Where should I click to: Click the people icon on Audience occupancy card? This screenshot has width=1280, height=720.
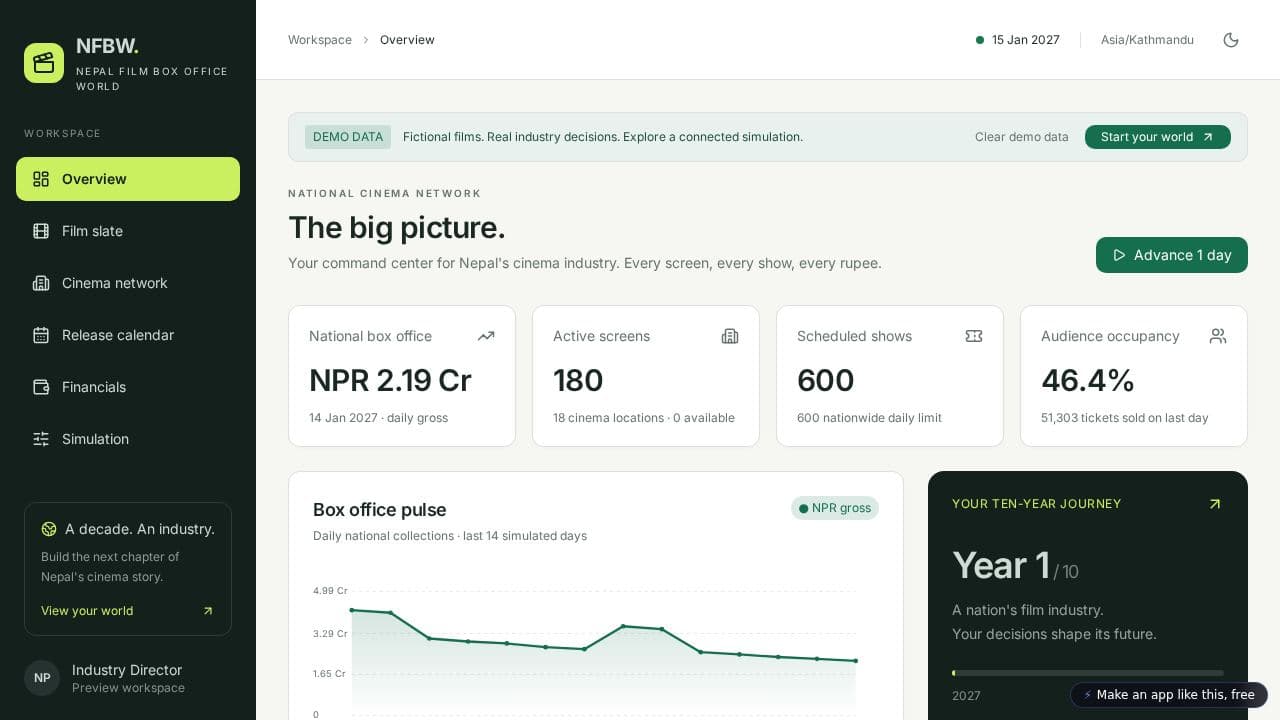[1218, 336]
